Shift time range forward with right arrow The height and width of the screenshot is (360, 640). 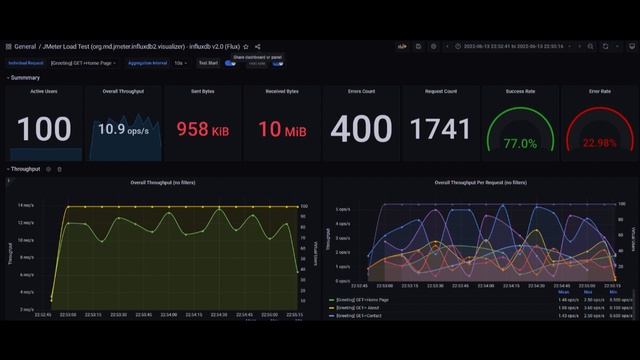click(x=580, y=47)
